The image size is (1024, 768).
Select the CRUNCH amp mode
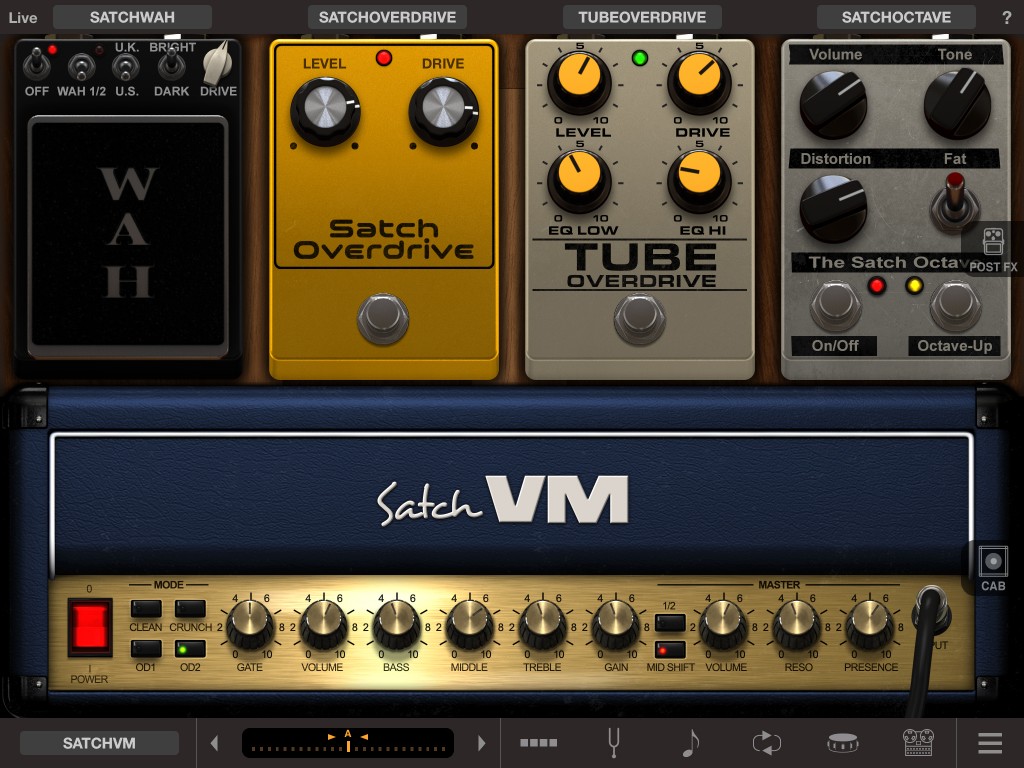pos(190,609)
